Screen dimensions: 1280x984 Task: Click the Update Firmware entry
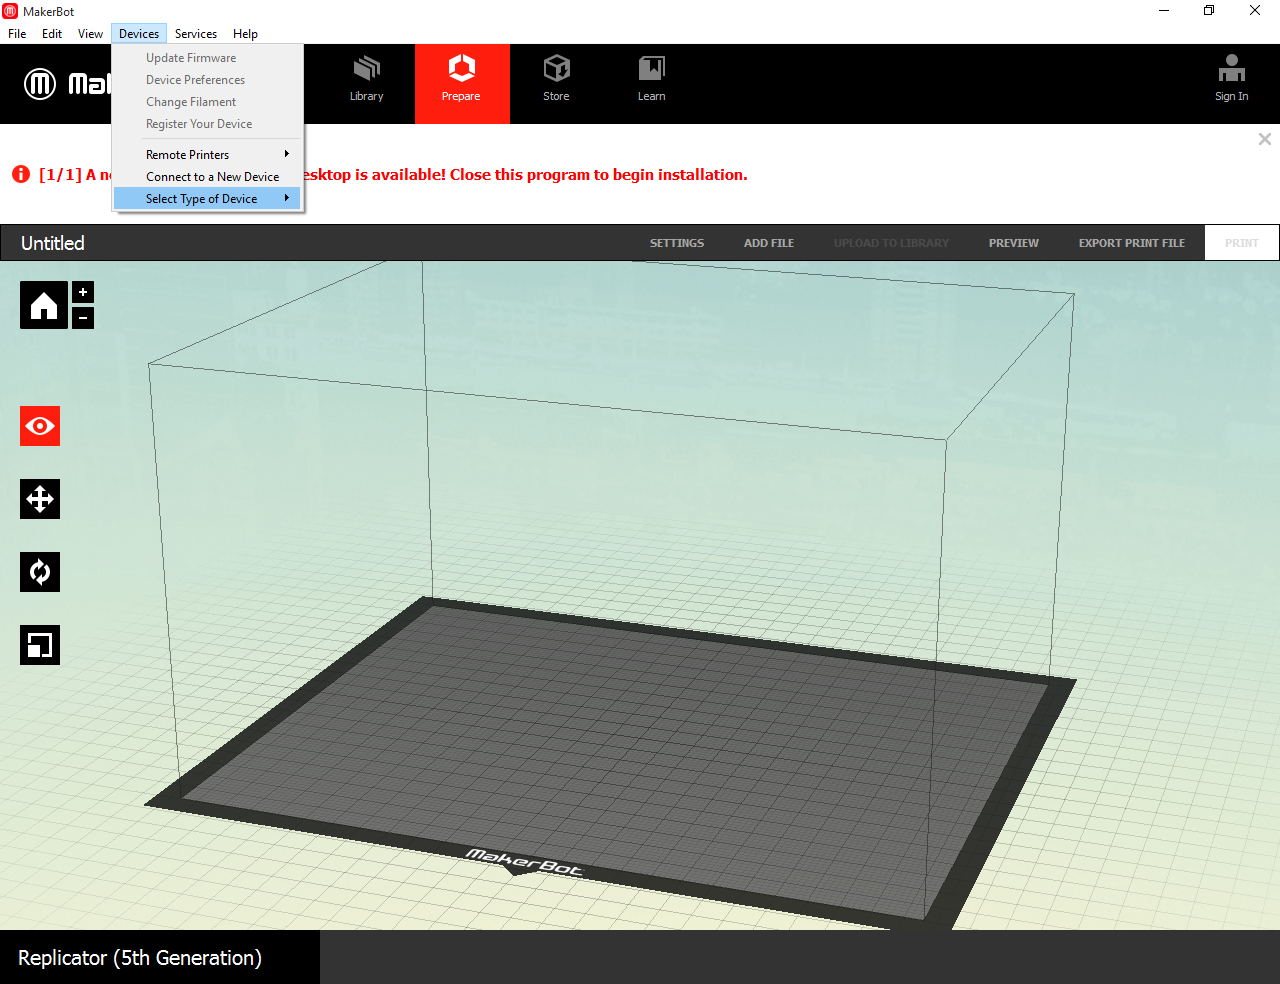coord(207,58)
